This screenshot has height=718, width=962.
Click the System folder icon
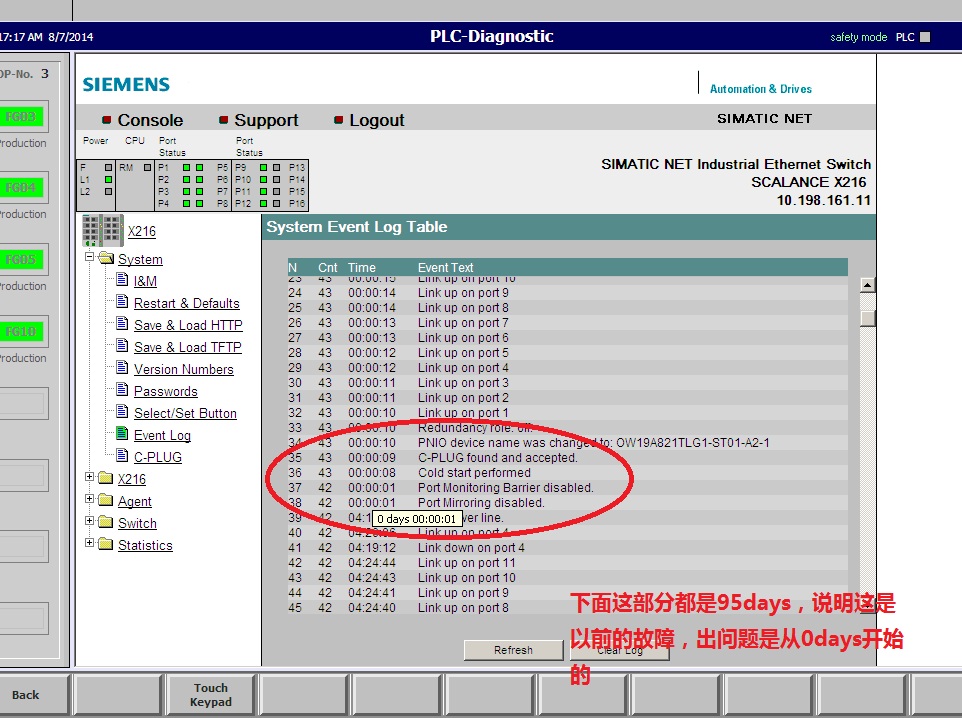tap(107, 258)
